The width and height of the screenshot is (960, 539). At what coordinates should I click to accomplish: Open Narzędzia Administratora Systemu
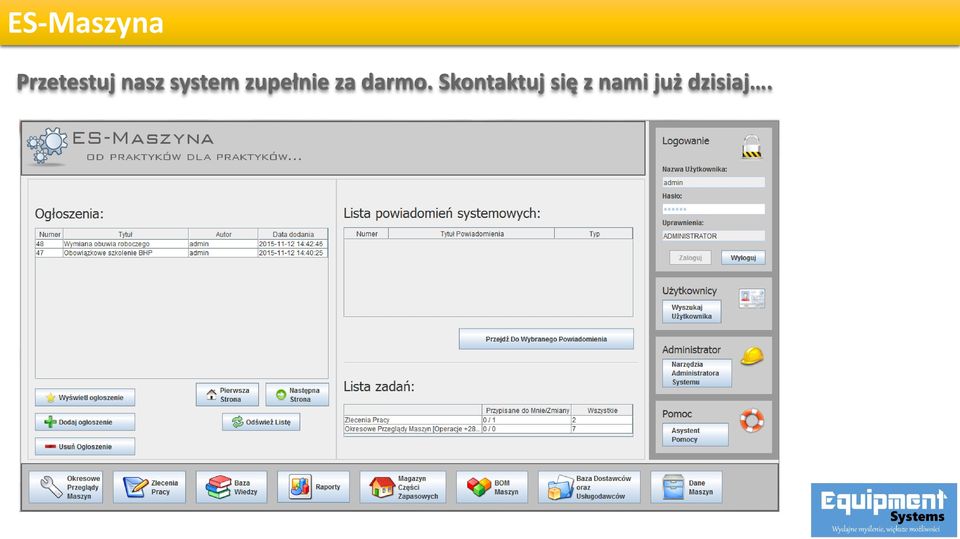pyautogui.click(x=697, y=373)
